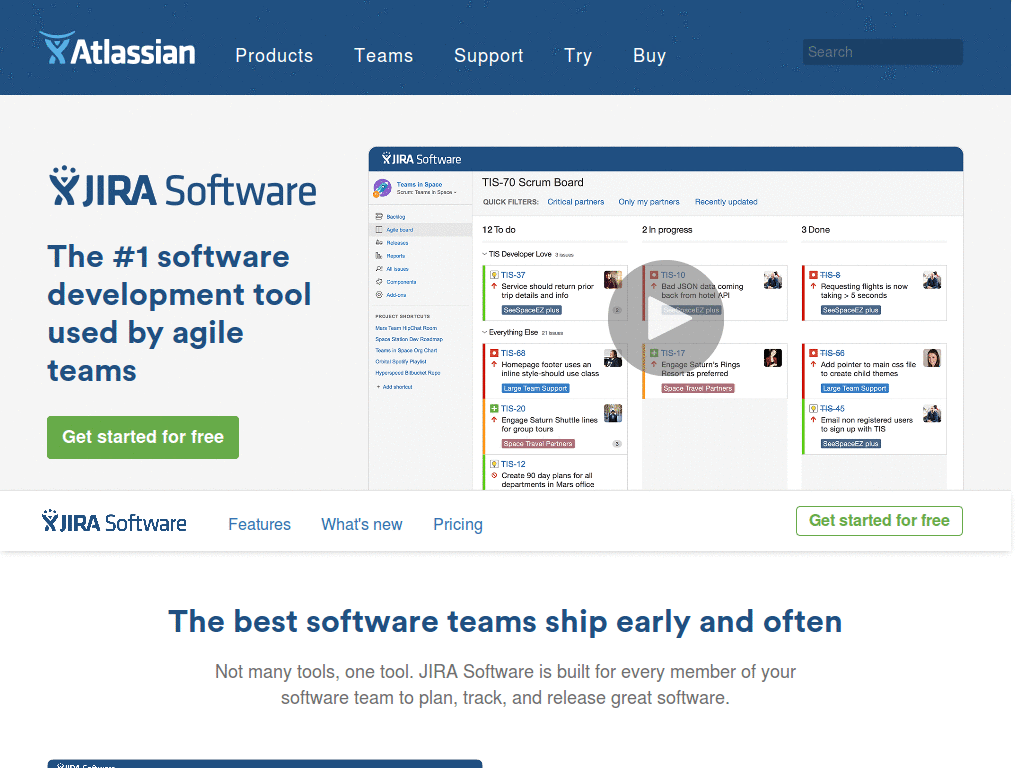Collapse the Everything Else swimlane
Image resolution: width=1024 pixels, height=768 pixels.
[485, 332]
